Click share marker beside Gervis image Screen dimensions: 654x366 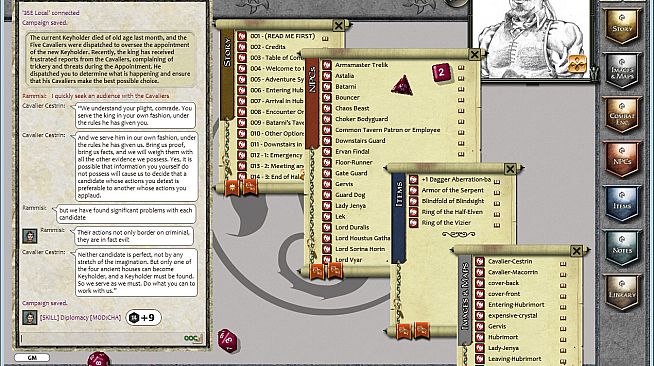(563, 329)
